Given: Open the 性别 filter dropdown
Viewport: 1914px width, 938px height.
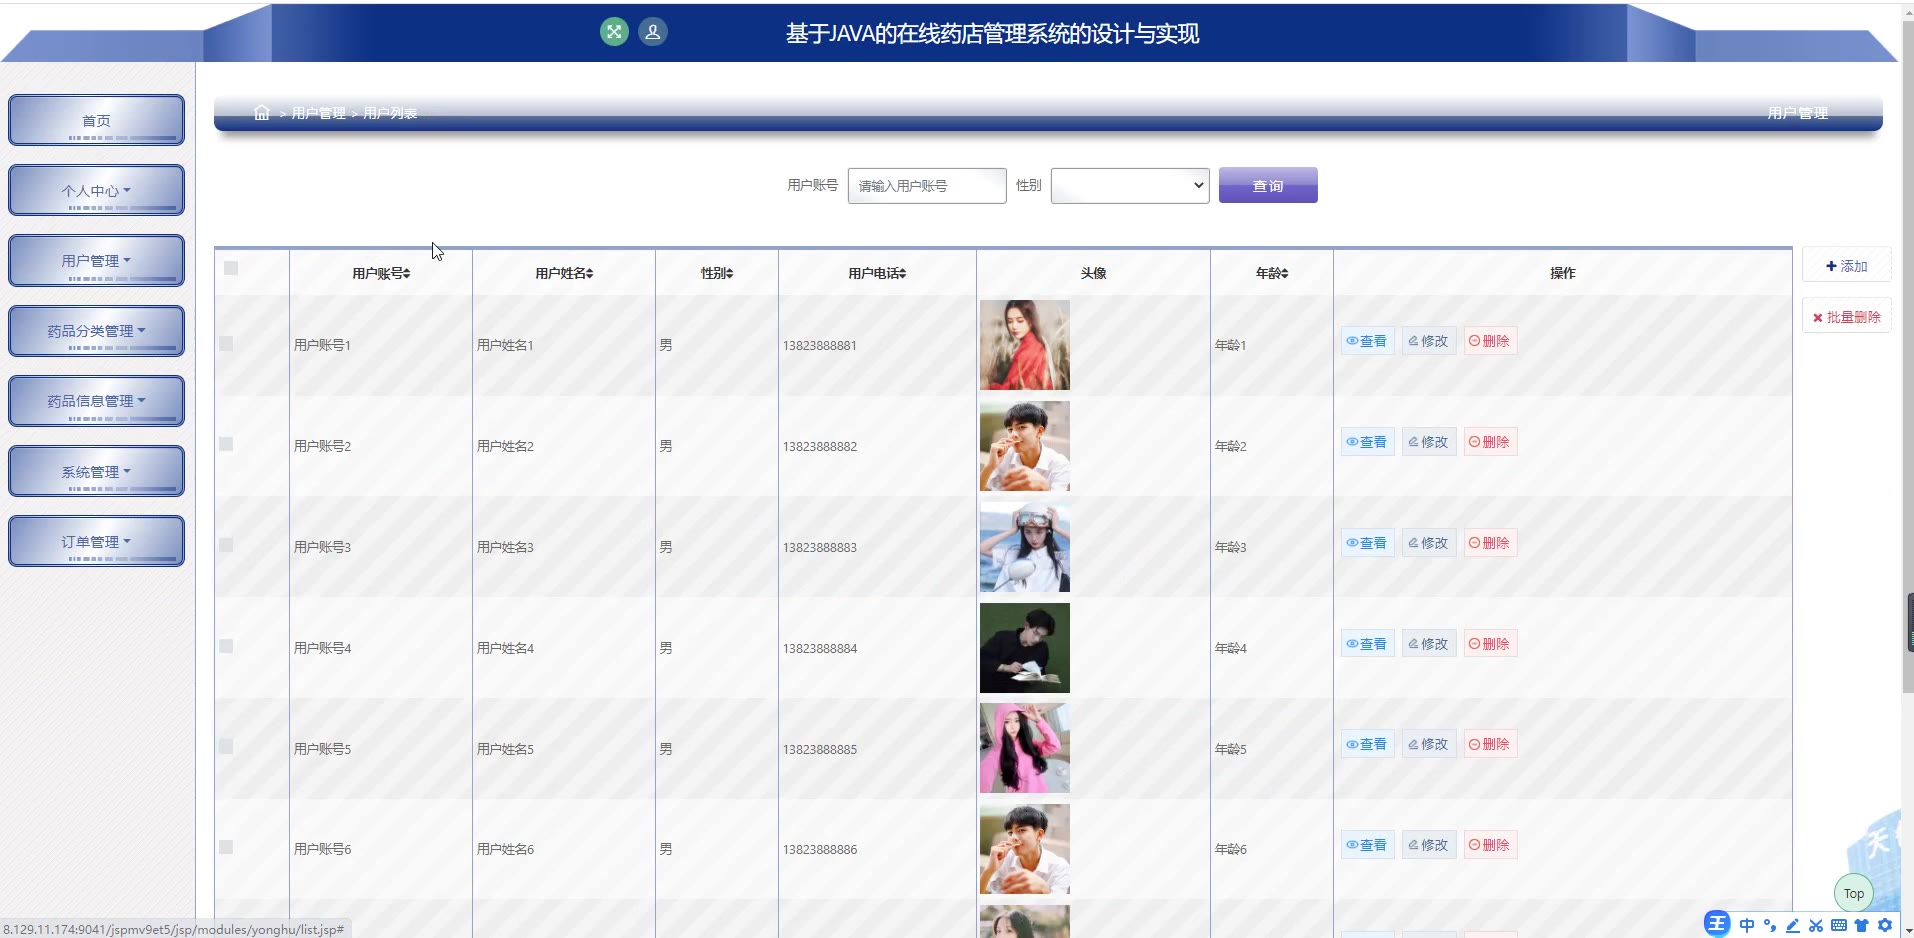Looking at the screenshot, I should tap(1130, 185).
